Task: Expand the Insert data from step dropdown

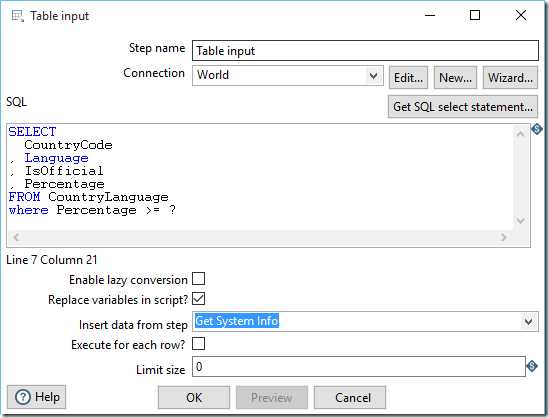Action: [x=528, y=321]
